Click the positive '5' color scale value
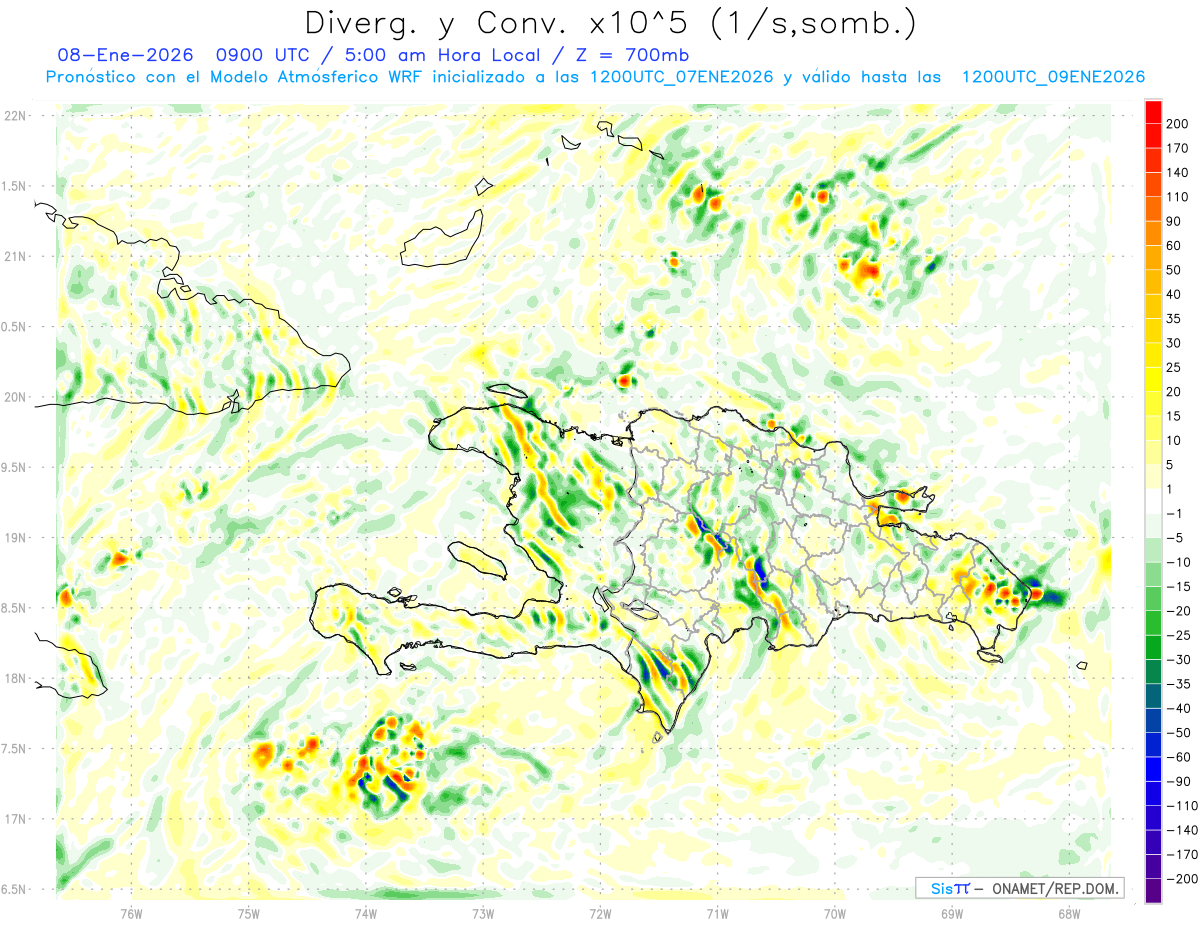The width and height of the screenshot is (1200, 927). pos(1172,465)
